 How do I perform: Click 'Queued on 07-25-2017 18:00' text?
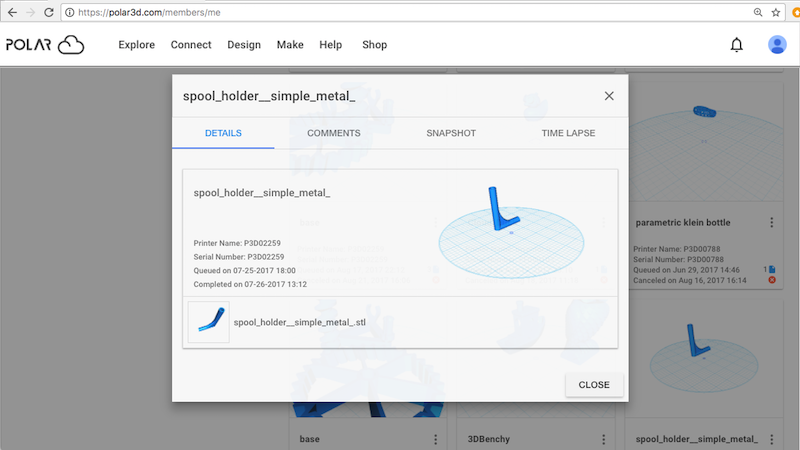coord(244,271)
